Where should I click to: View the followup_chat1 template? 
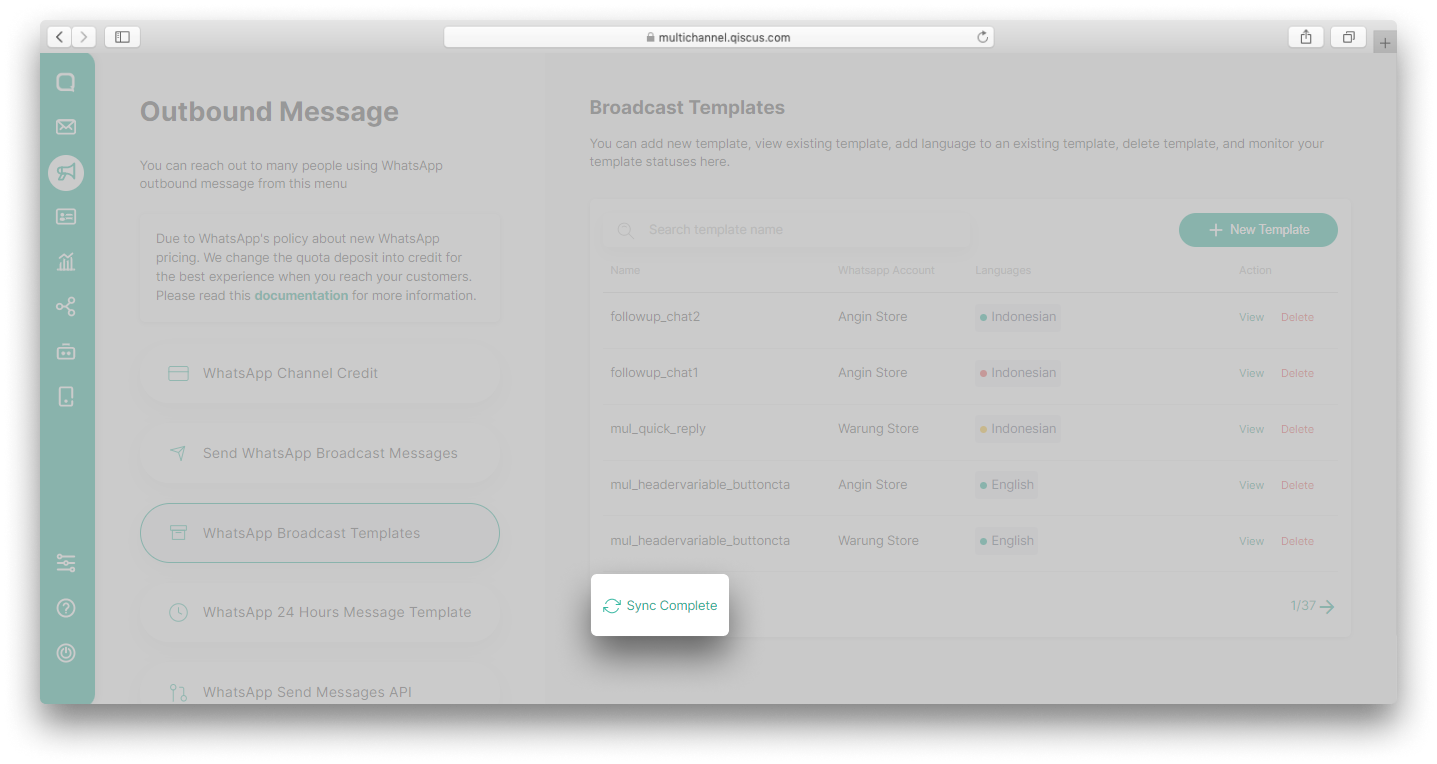pos(1252,373)
